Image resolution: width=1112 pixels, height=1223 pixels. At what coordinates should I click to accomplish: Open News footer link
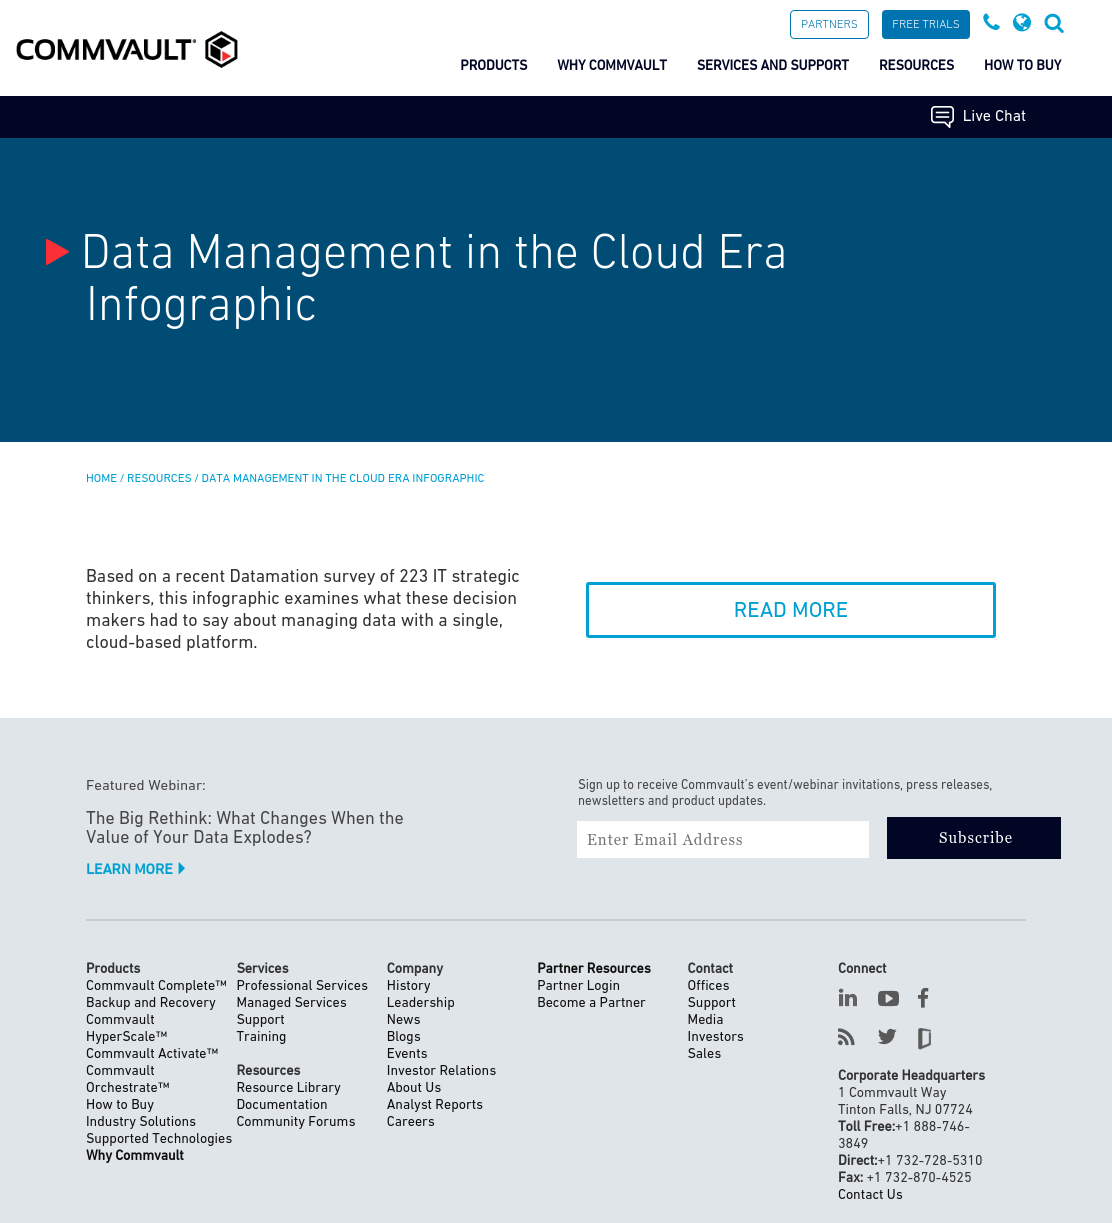404,1020
